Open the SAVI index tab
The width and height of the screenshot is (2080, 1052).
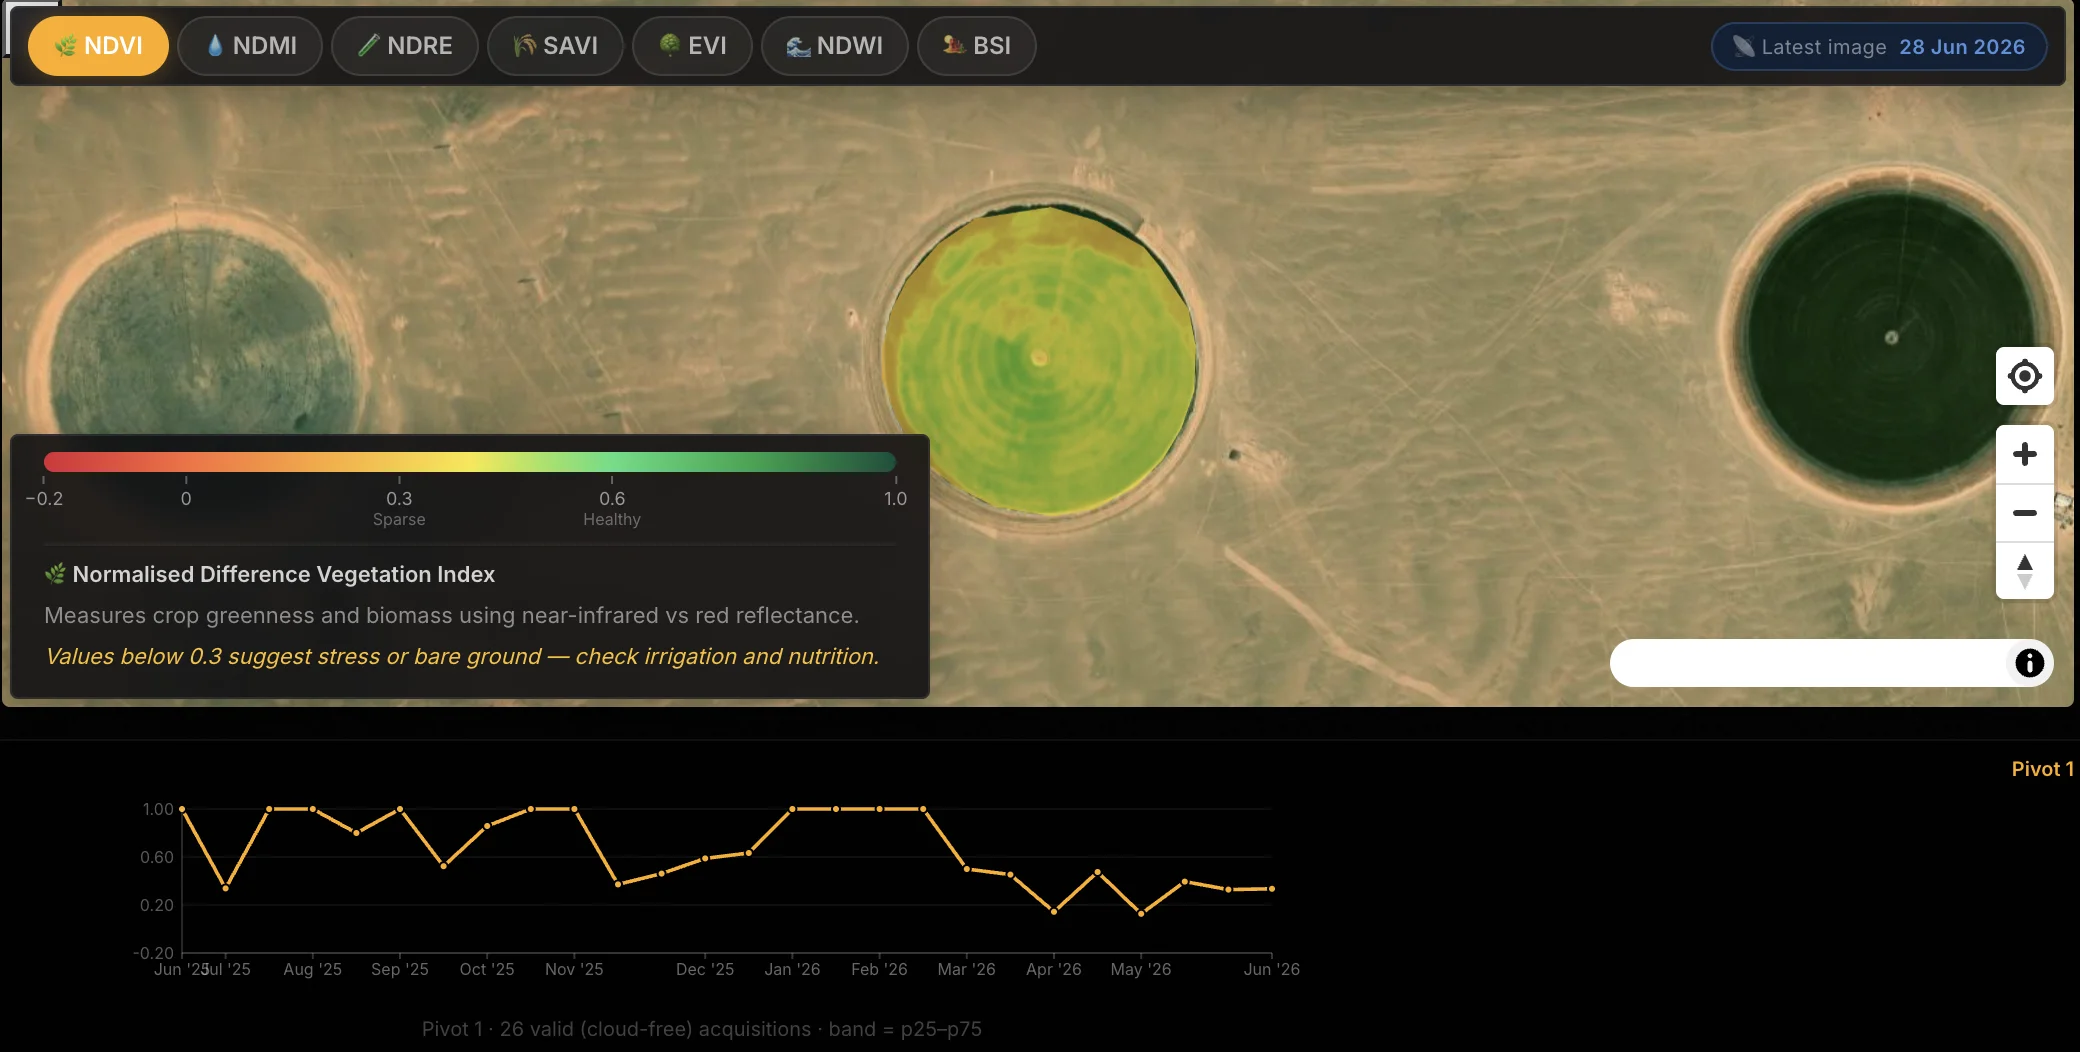555,46
